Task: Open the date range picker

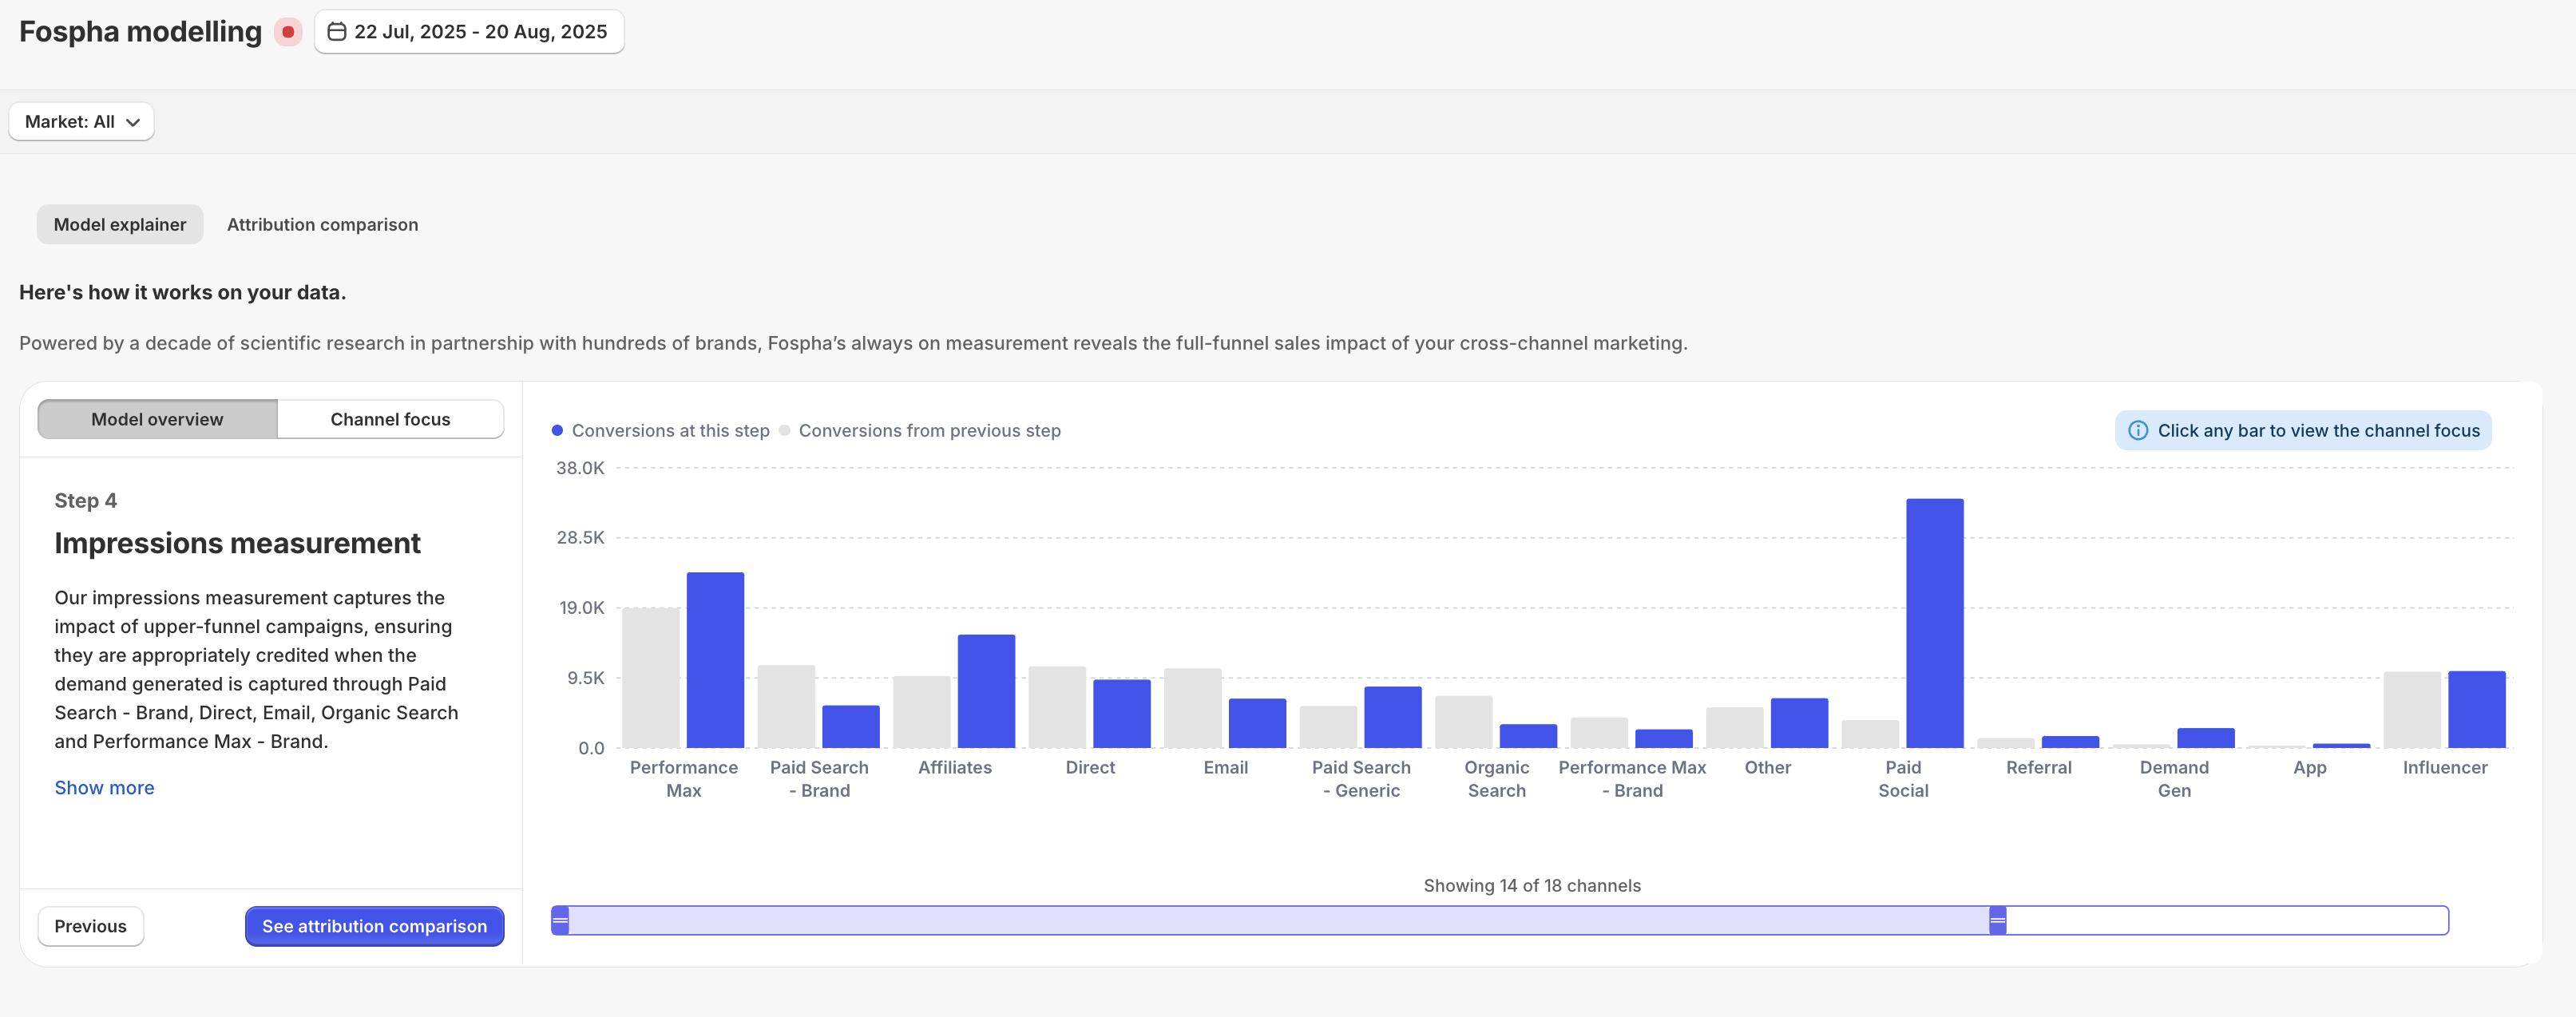Action: (x=469, y=32)
